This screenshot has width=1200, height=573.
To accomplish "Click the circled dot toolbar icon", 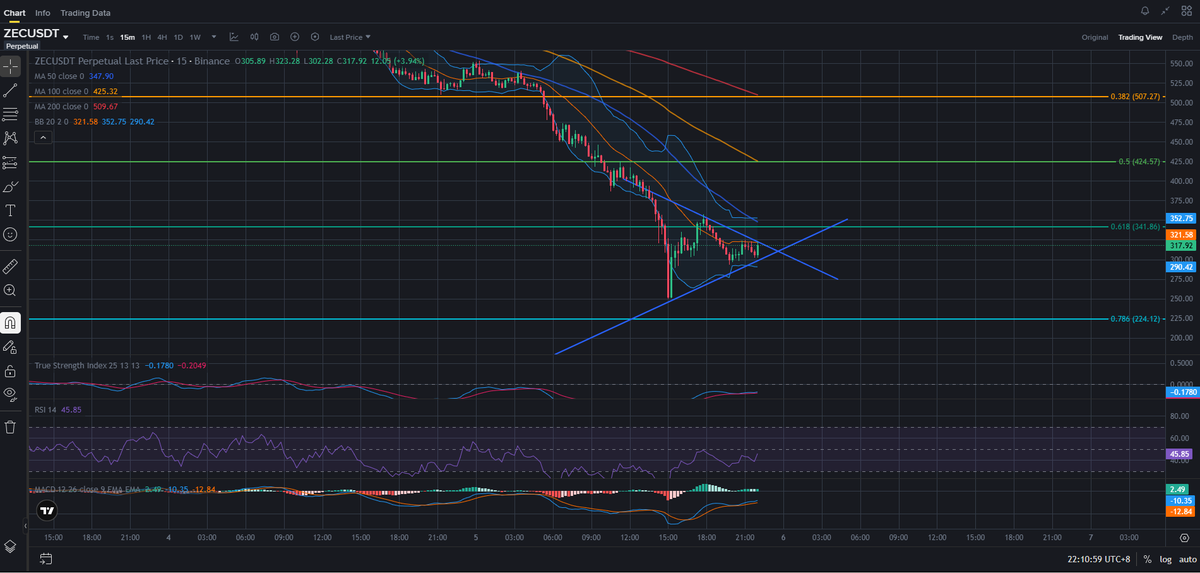I will point(315,37).
